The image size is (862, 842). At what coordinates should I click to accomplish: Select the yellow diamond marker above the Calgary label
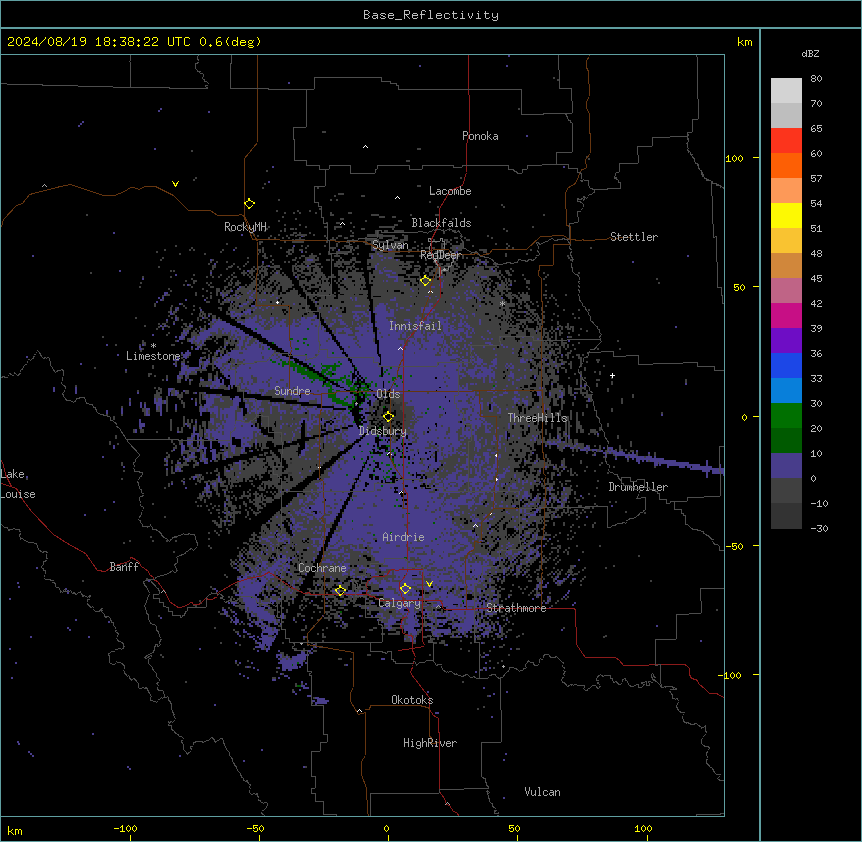coord(405,589)
